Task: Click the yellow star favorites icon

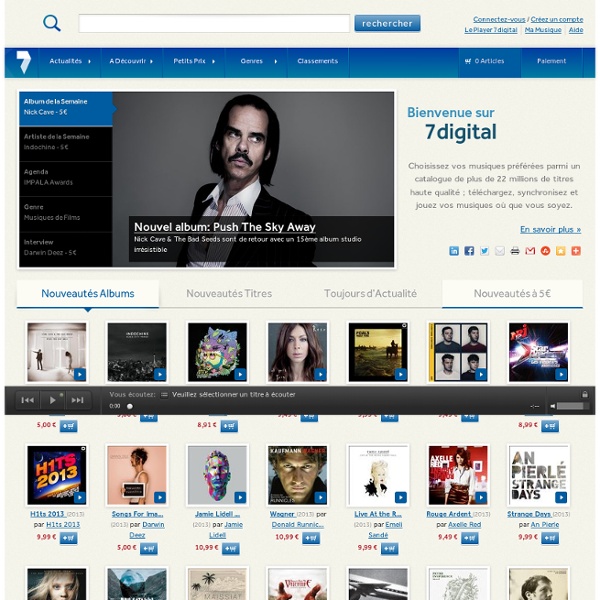Action: click(x=561, y=251)
